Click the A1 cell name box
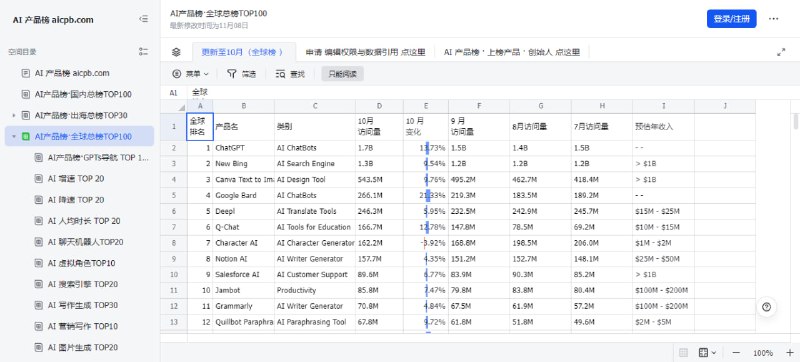This screenshot has width=800, height=362. pos(173,93)
